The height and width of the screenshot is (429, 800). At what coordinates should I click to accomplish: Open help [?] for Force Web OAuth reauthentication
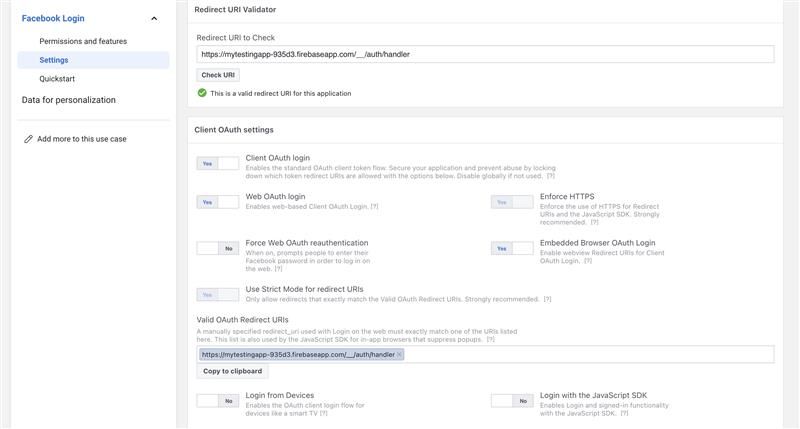click(x=278, y=269)
